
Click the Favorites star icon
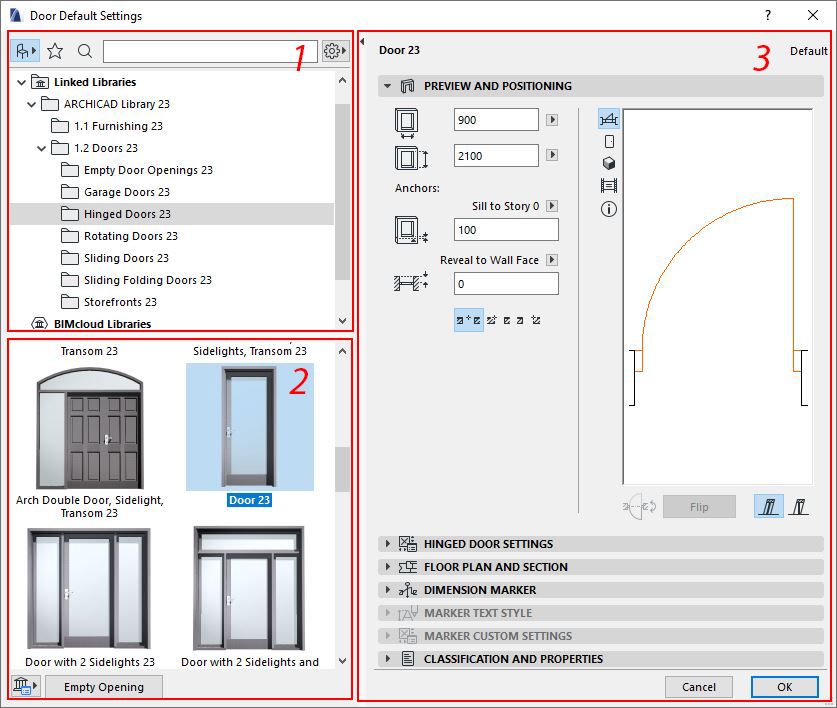click(55, 51)
